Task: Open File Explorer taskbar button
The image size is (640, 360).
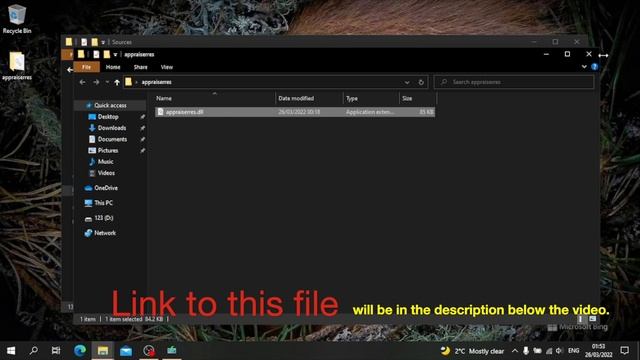Action: pos(103,350)
